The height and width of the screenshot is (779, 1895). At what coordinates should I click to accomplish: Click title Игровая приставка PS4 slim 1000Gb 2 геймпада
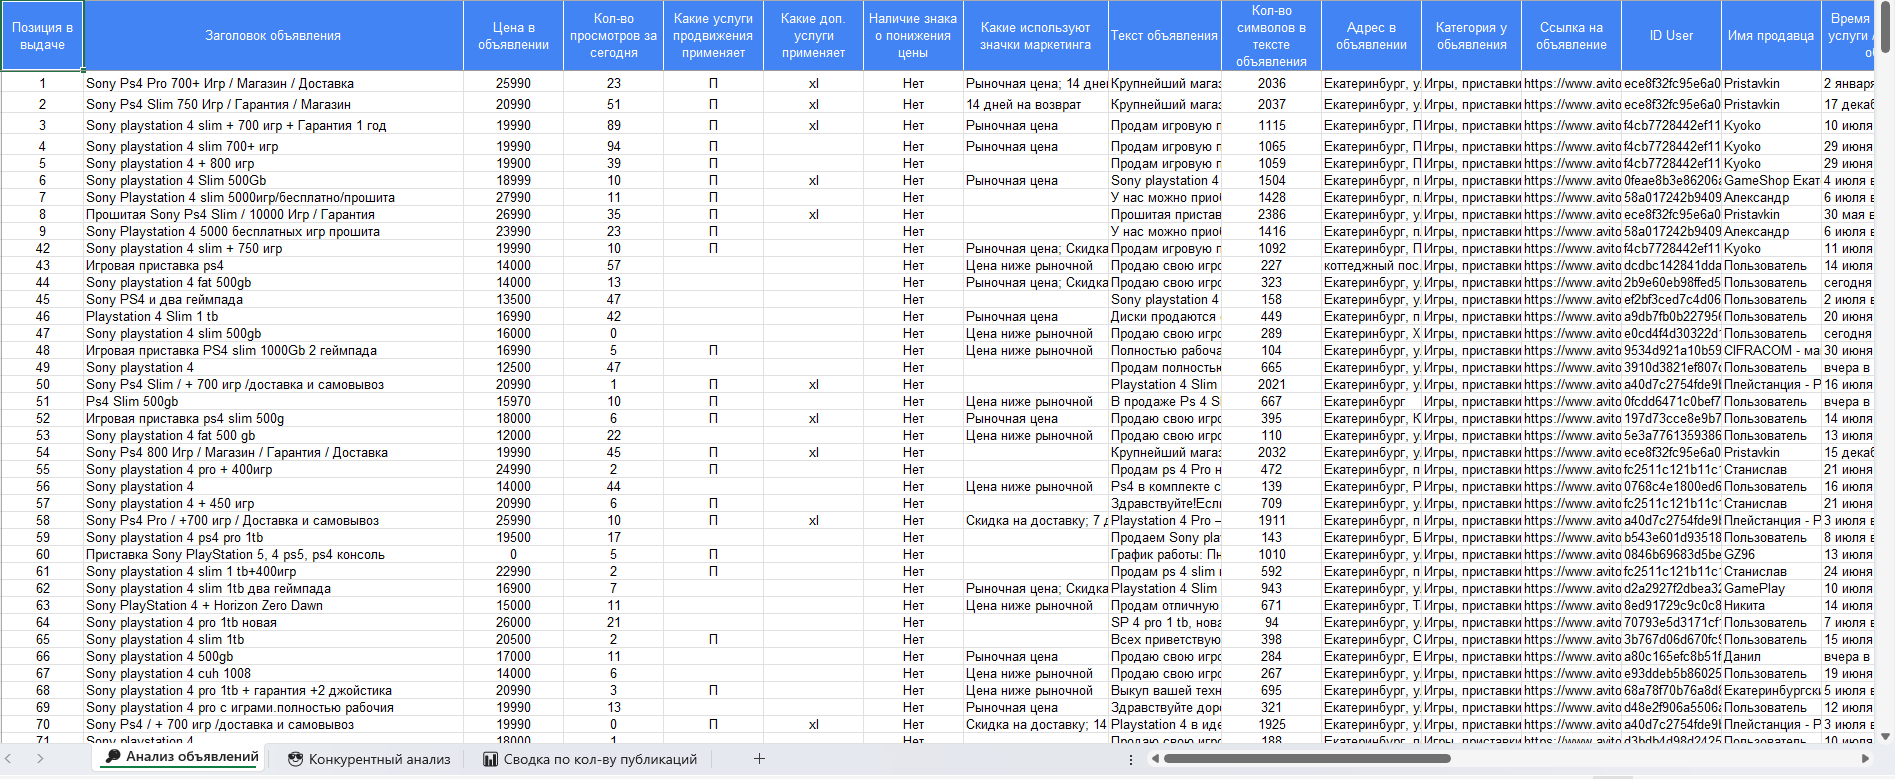(x=231, y=351)
